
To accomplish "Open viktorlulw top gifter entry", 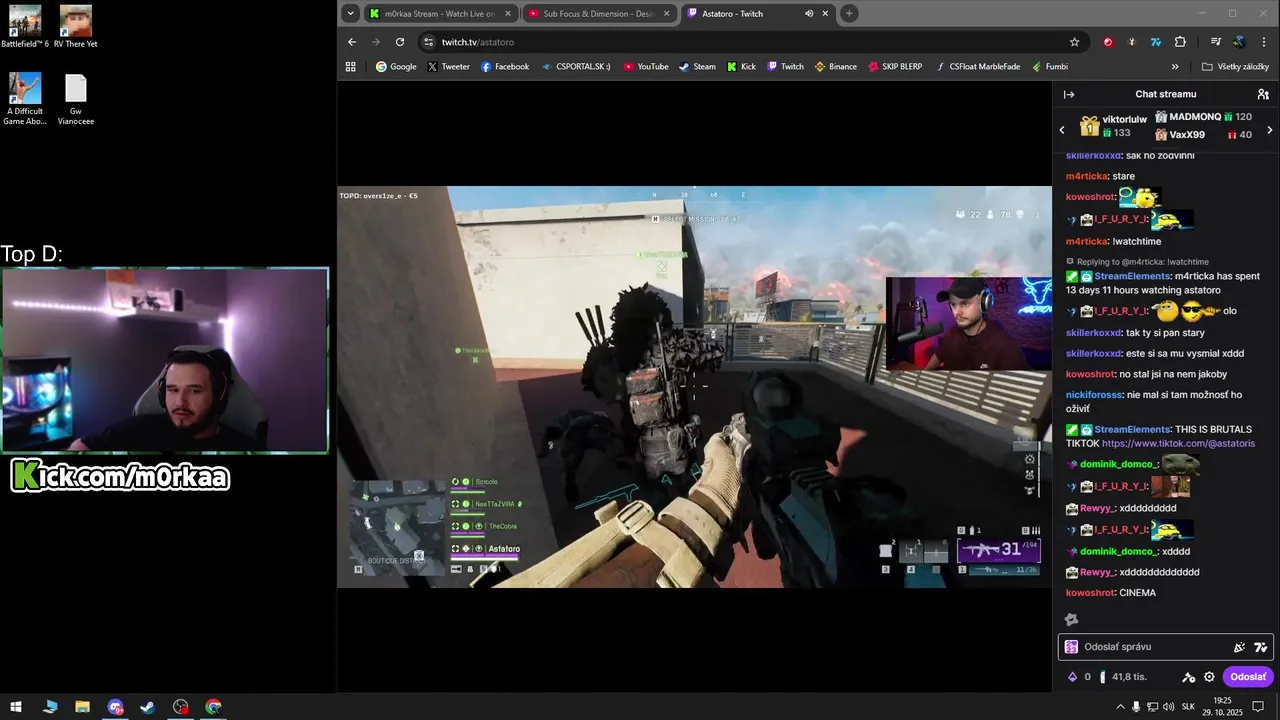I will pos(1114,126).
